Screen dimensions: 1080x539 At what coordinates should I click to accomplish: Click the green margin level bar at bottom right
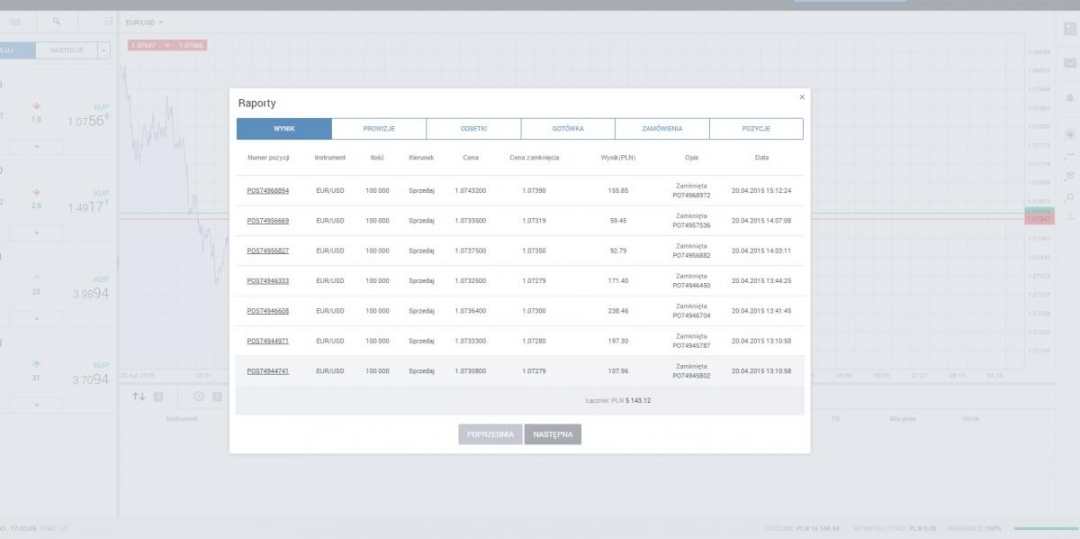tap(1045, 528)
